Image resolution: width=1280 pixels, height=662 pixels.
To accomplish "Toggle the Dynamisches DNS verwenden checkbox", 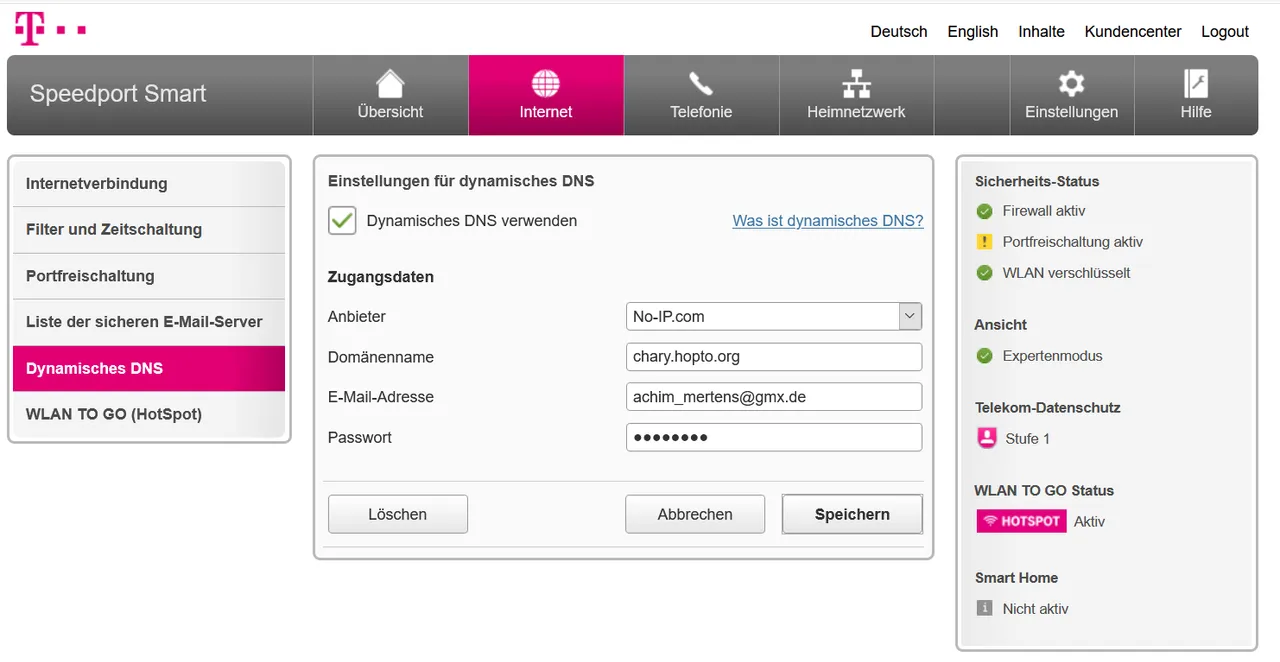I will (x=342, y=221).
